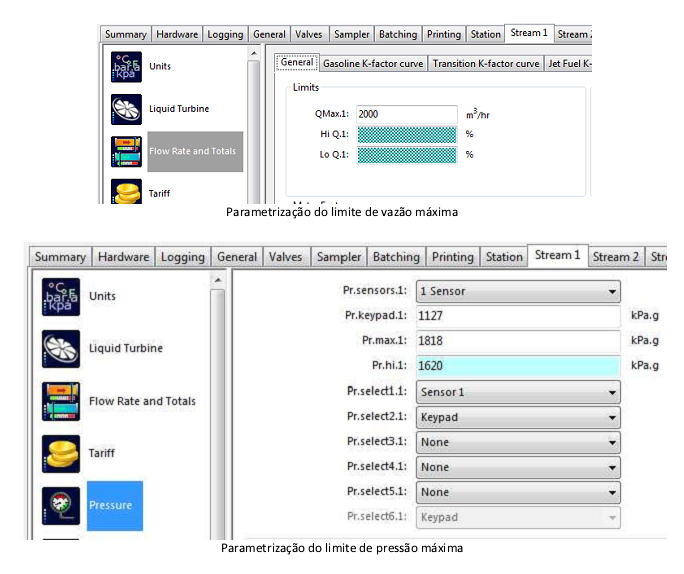The width and height of the screenshot is (684, 574).
Task: Open the Gasoline K-factor curve sub-tab
Action: 373,64
